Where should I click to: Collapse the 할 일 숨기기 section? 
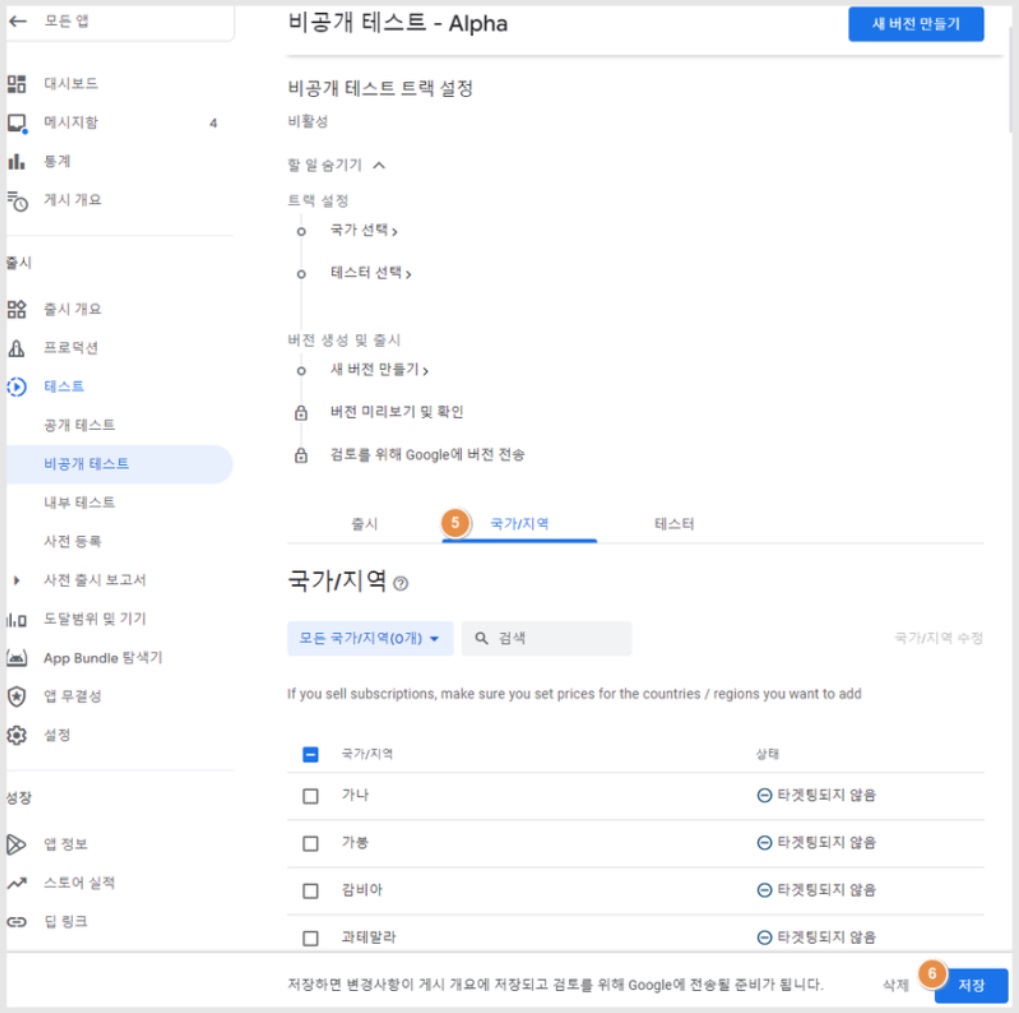337,166
